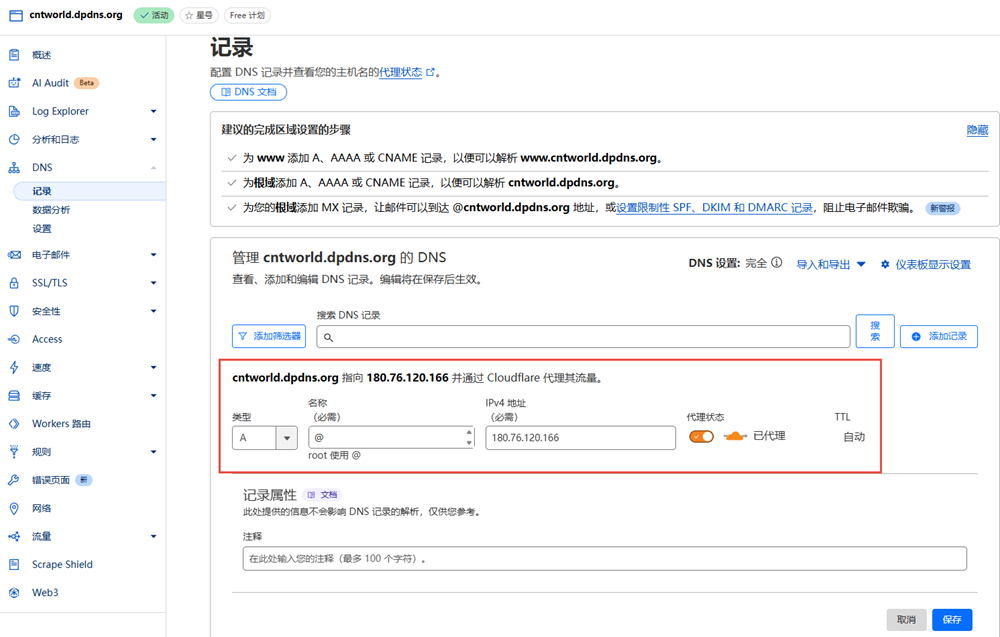Click the orange Cloudflare cloud proxy icon
Screen dimensions: 1000x637
click(735, 436)
